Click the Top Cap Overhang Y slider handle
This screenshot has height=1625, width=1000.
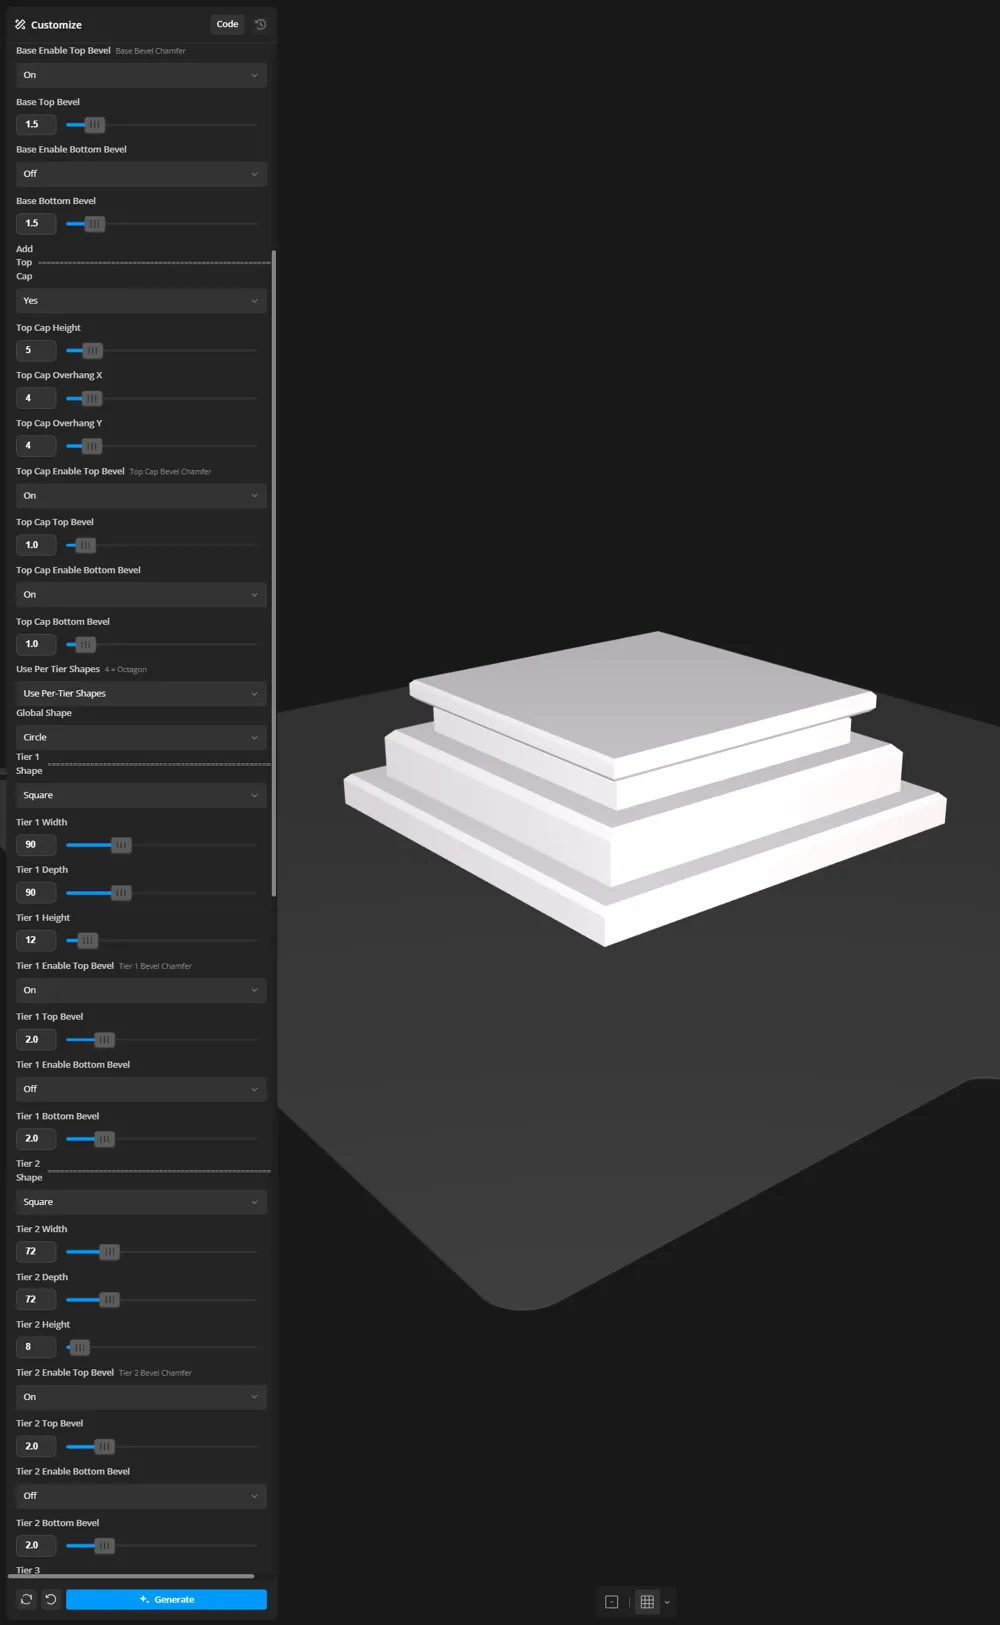coord(91,446)
